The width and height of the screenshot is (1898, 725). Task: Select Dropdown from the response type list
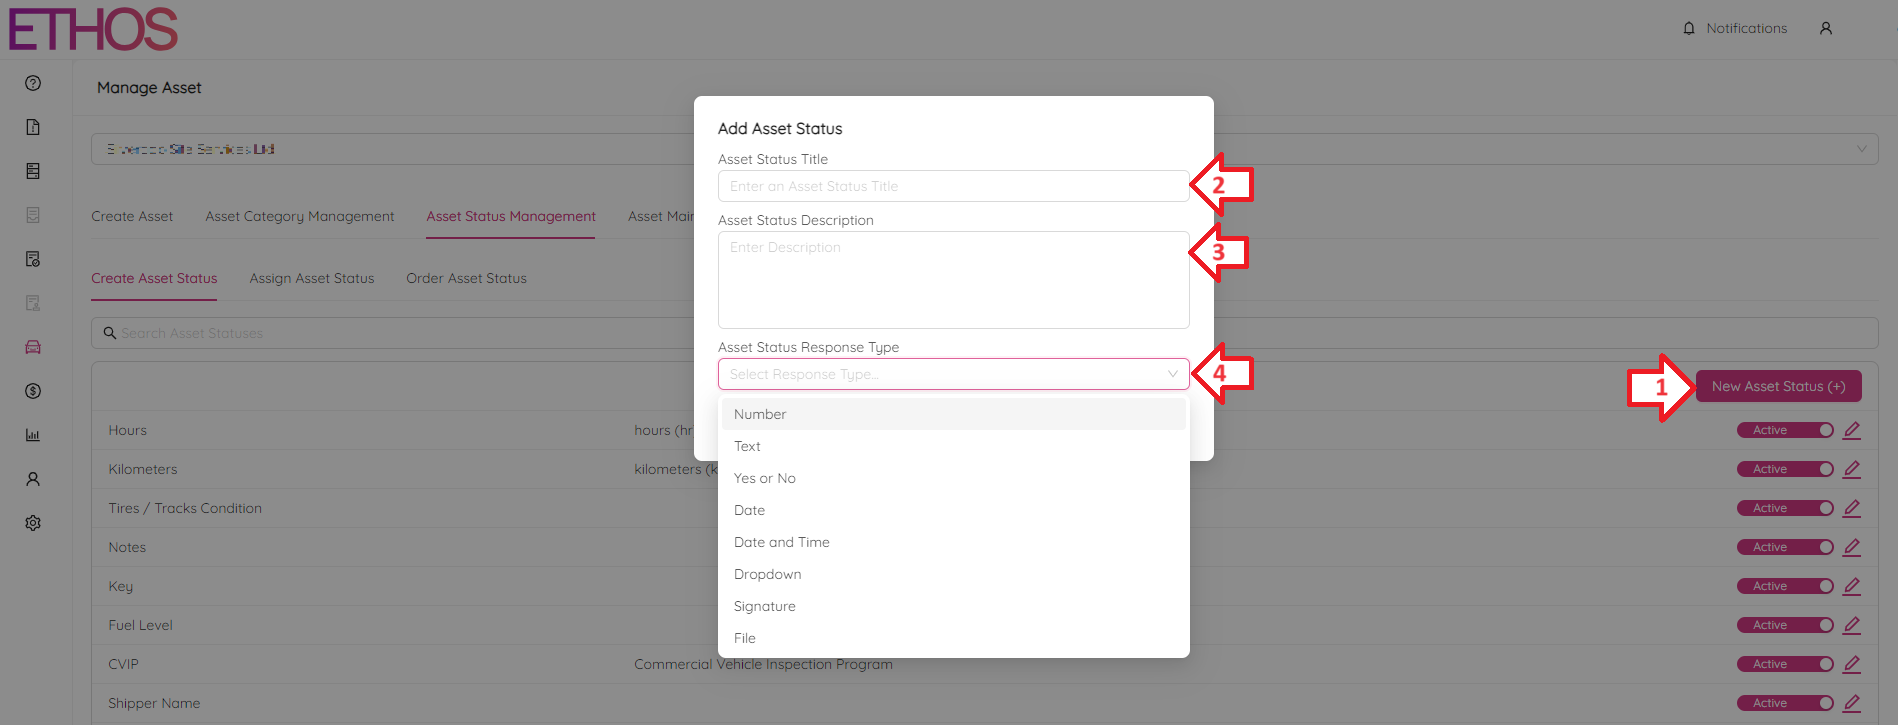coord(767,573)
